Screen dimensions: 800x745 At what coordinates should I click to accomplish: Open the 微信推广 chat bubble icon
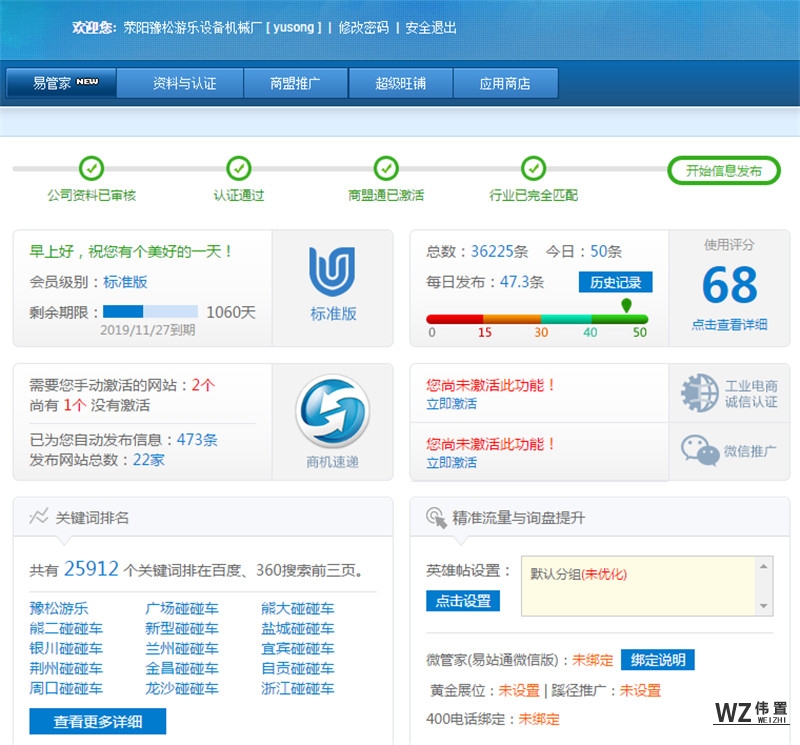click(700, 450)
